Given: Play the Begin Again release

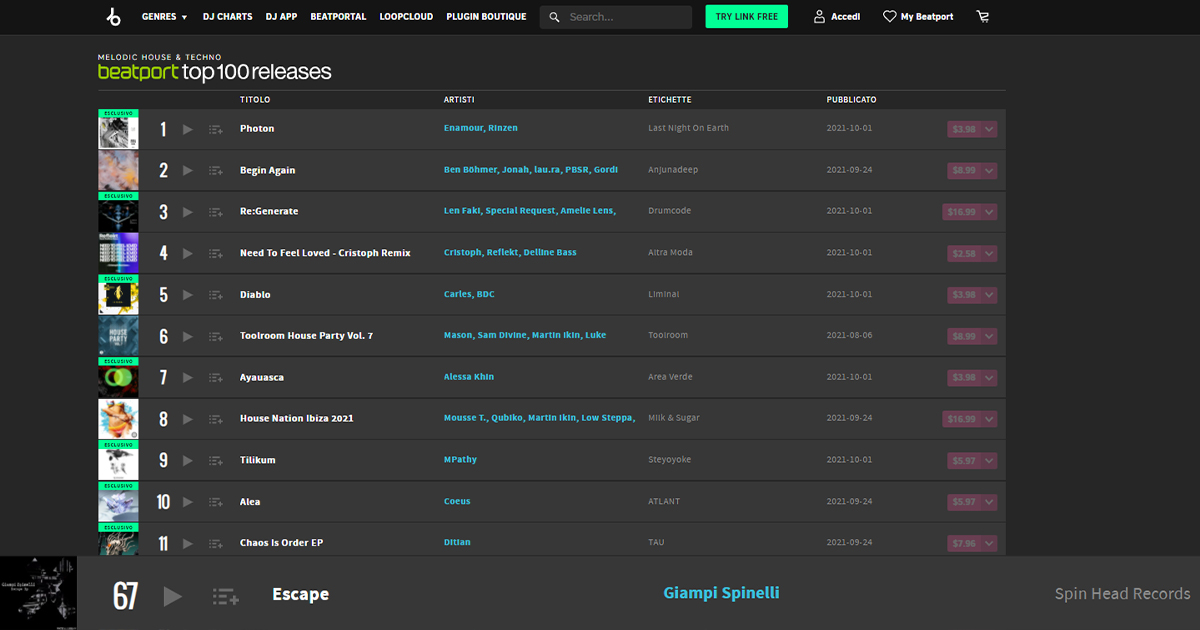Looking at the screenshot, I should pyautogui.click(x=188, y=171).
